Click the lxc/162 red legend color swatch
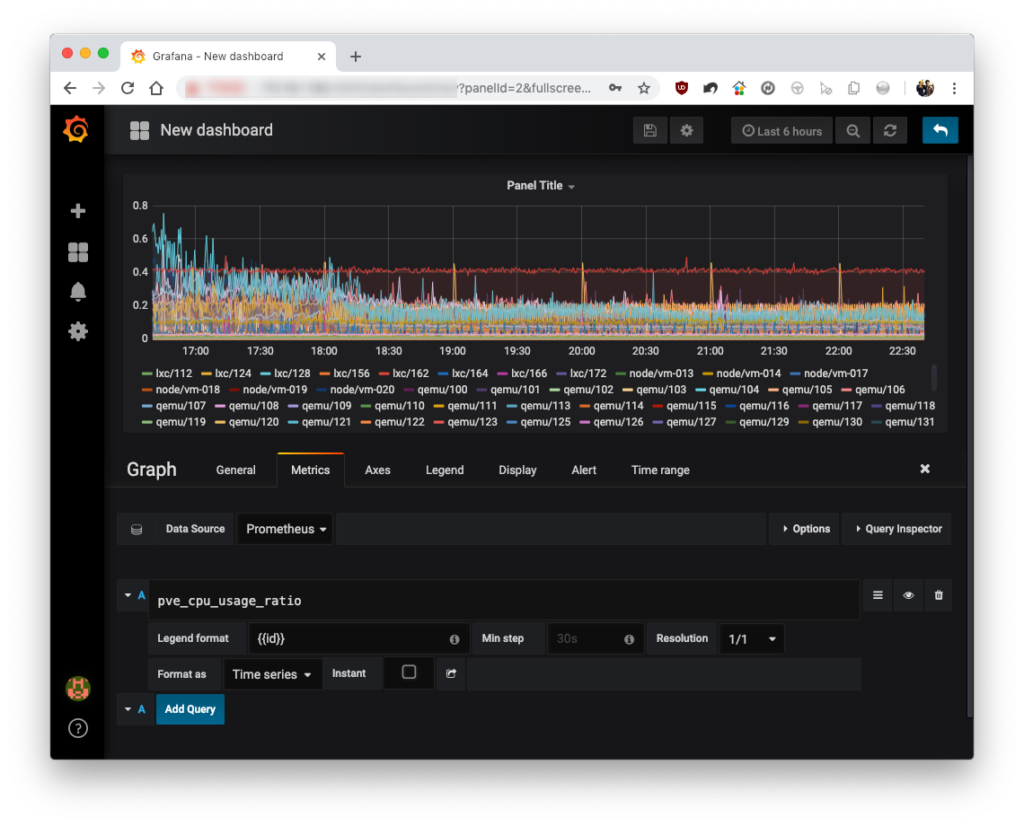This screenshot has height=826, width=1024. 384,374
